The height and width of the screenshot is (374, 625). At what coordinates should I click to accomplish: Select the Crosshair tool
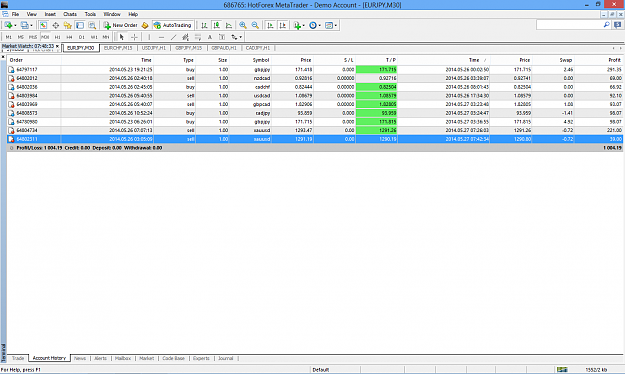(x=134, y=37)
